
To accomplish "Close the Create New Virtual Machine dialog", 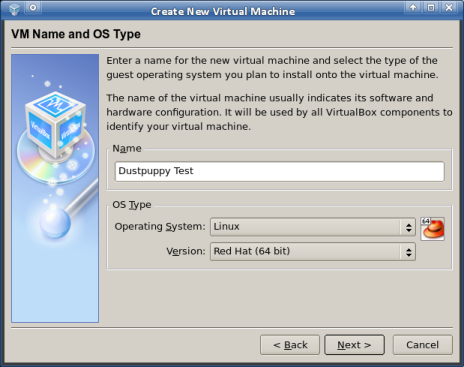I will point(449,8).
